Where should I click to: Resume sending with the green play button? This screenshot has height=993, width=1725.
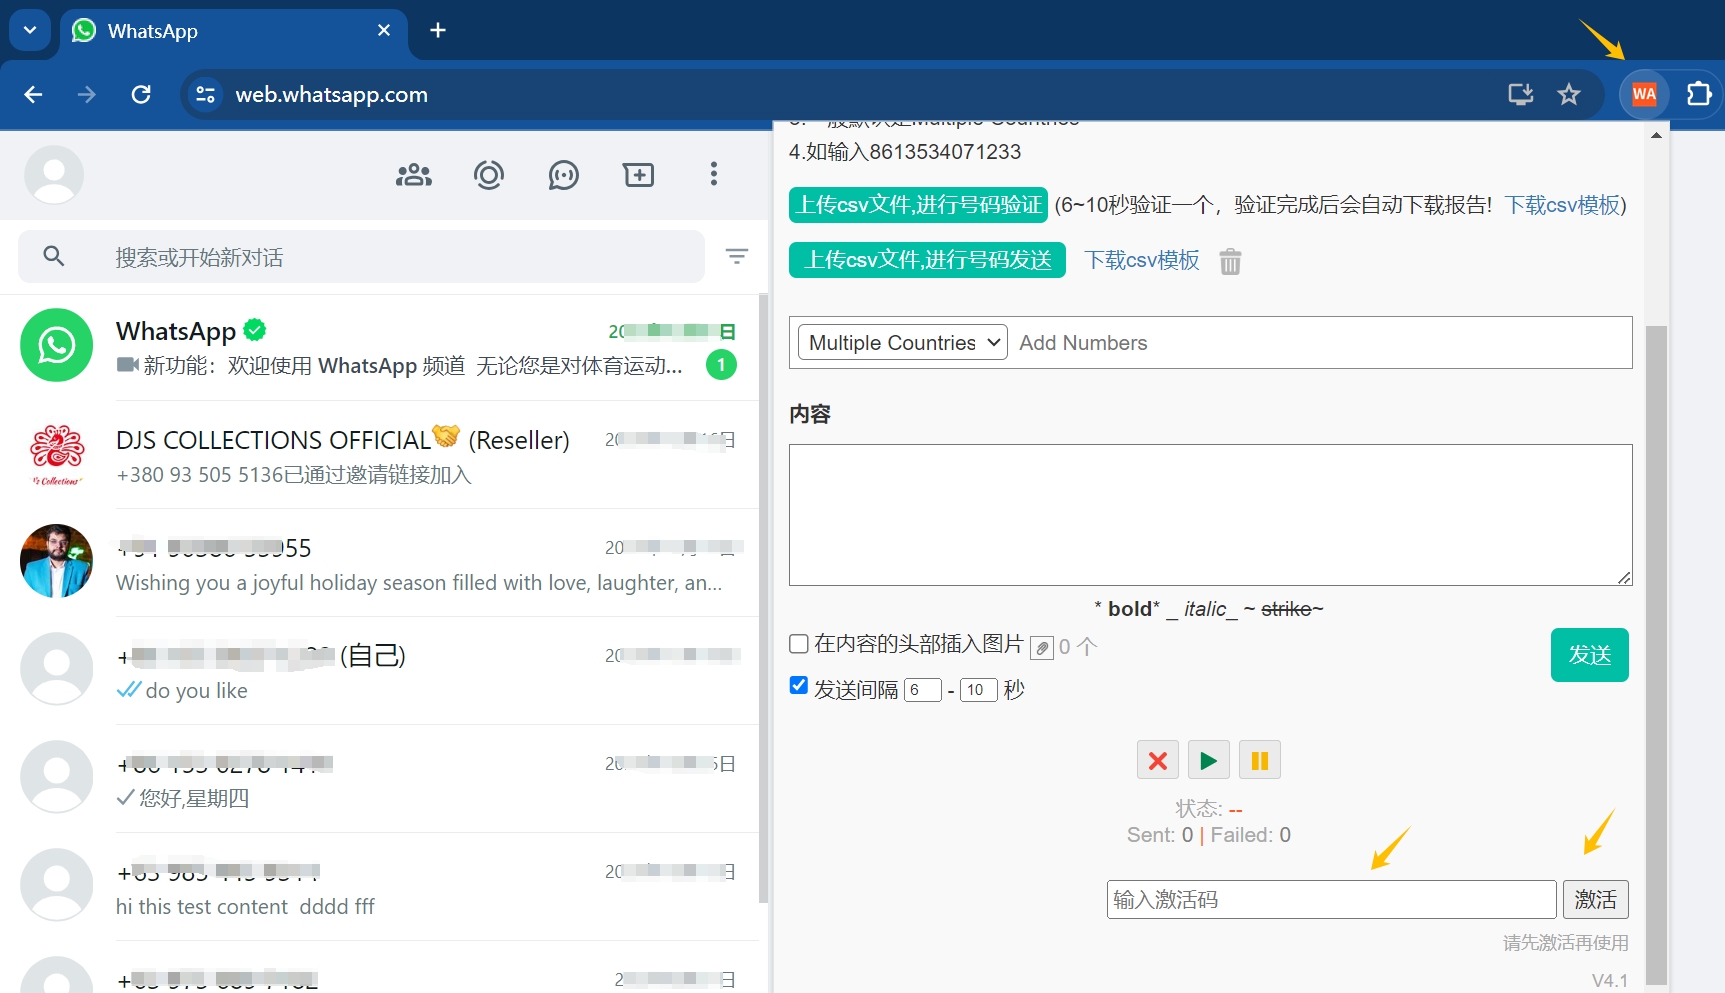click(1209, 760)
